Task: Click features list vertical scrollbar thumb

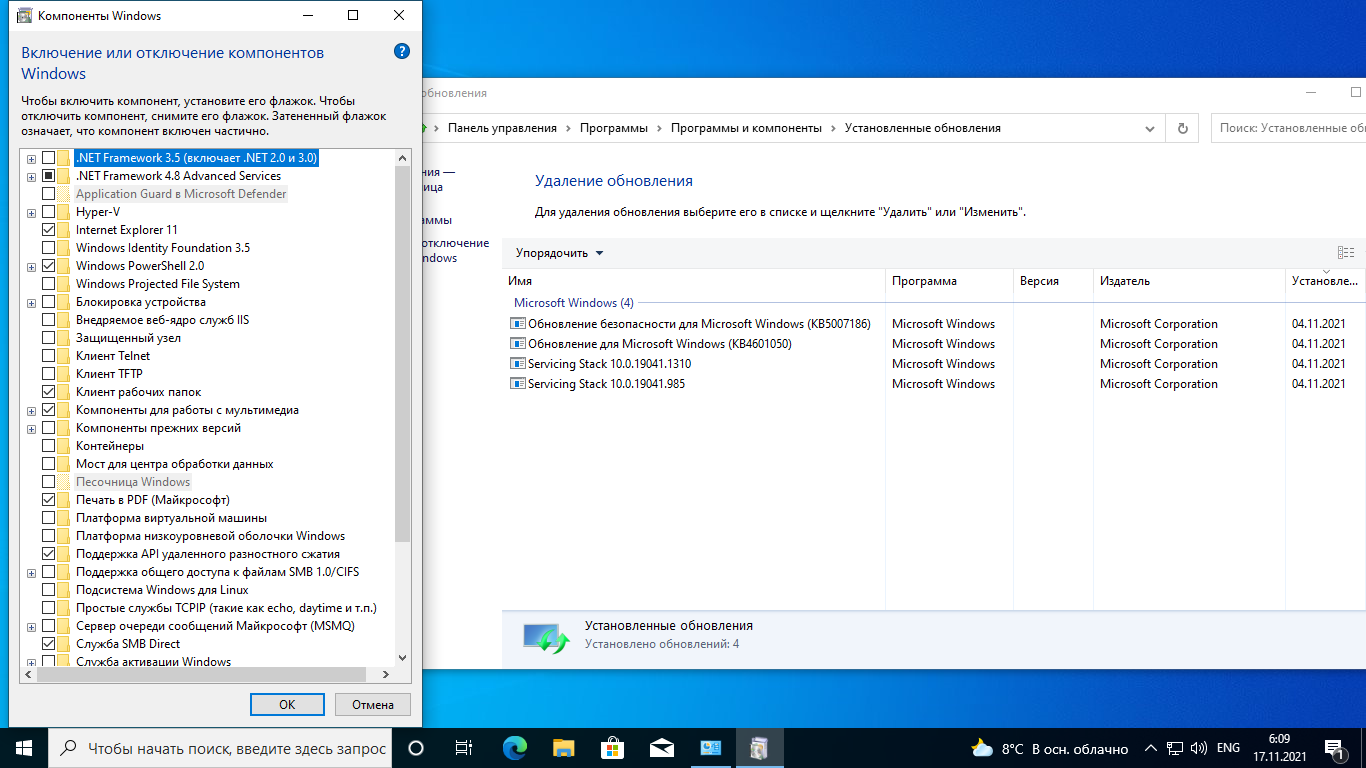Action: [402, 355]
